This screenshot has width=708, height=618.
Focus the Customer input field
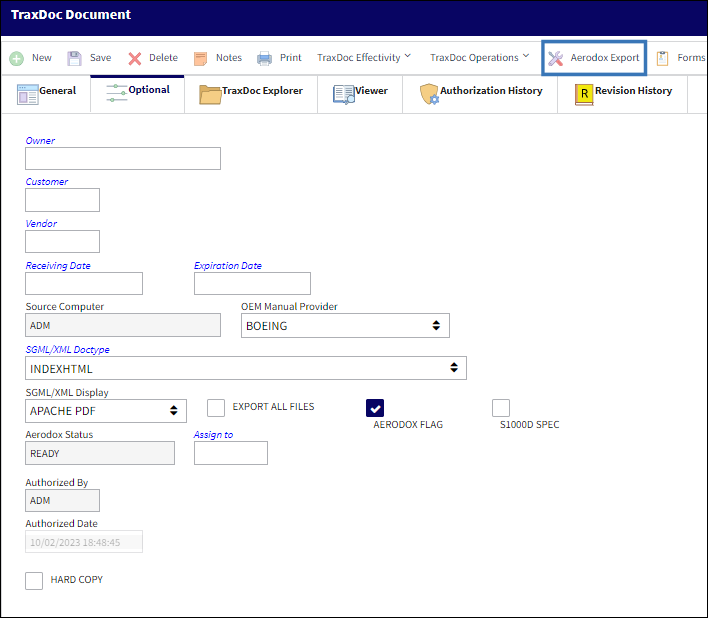[x=62, y=200]
